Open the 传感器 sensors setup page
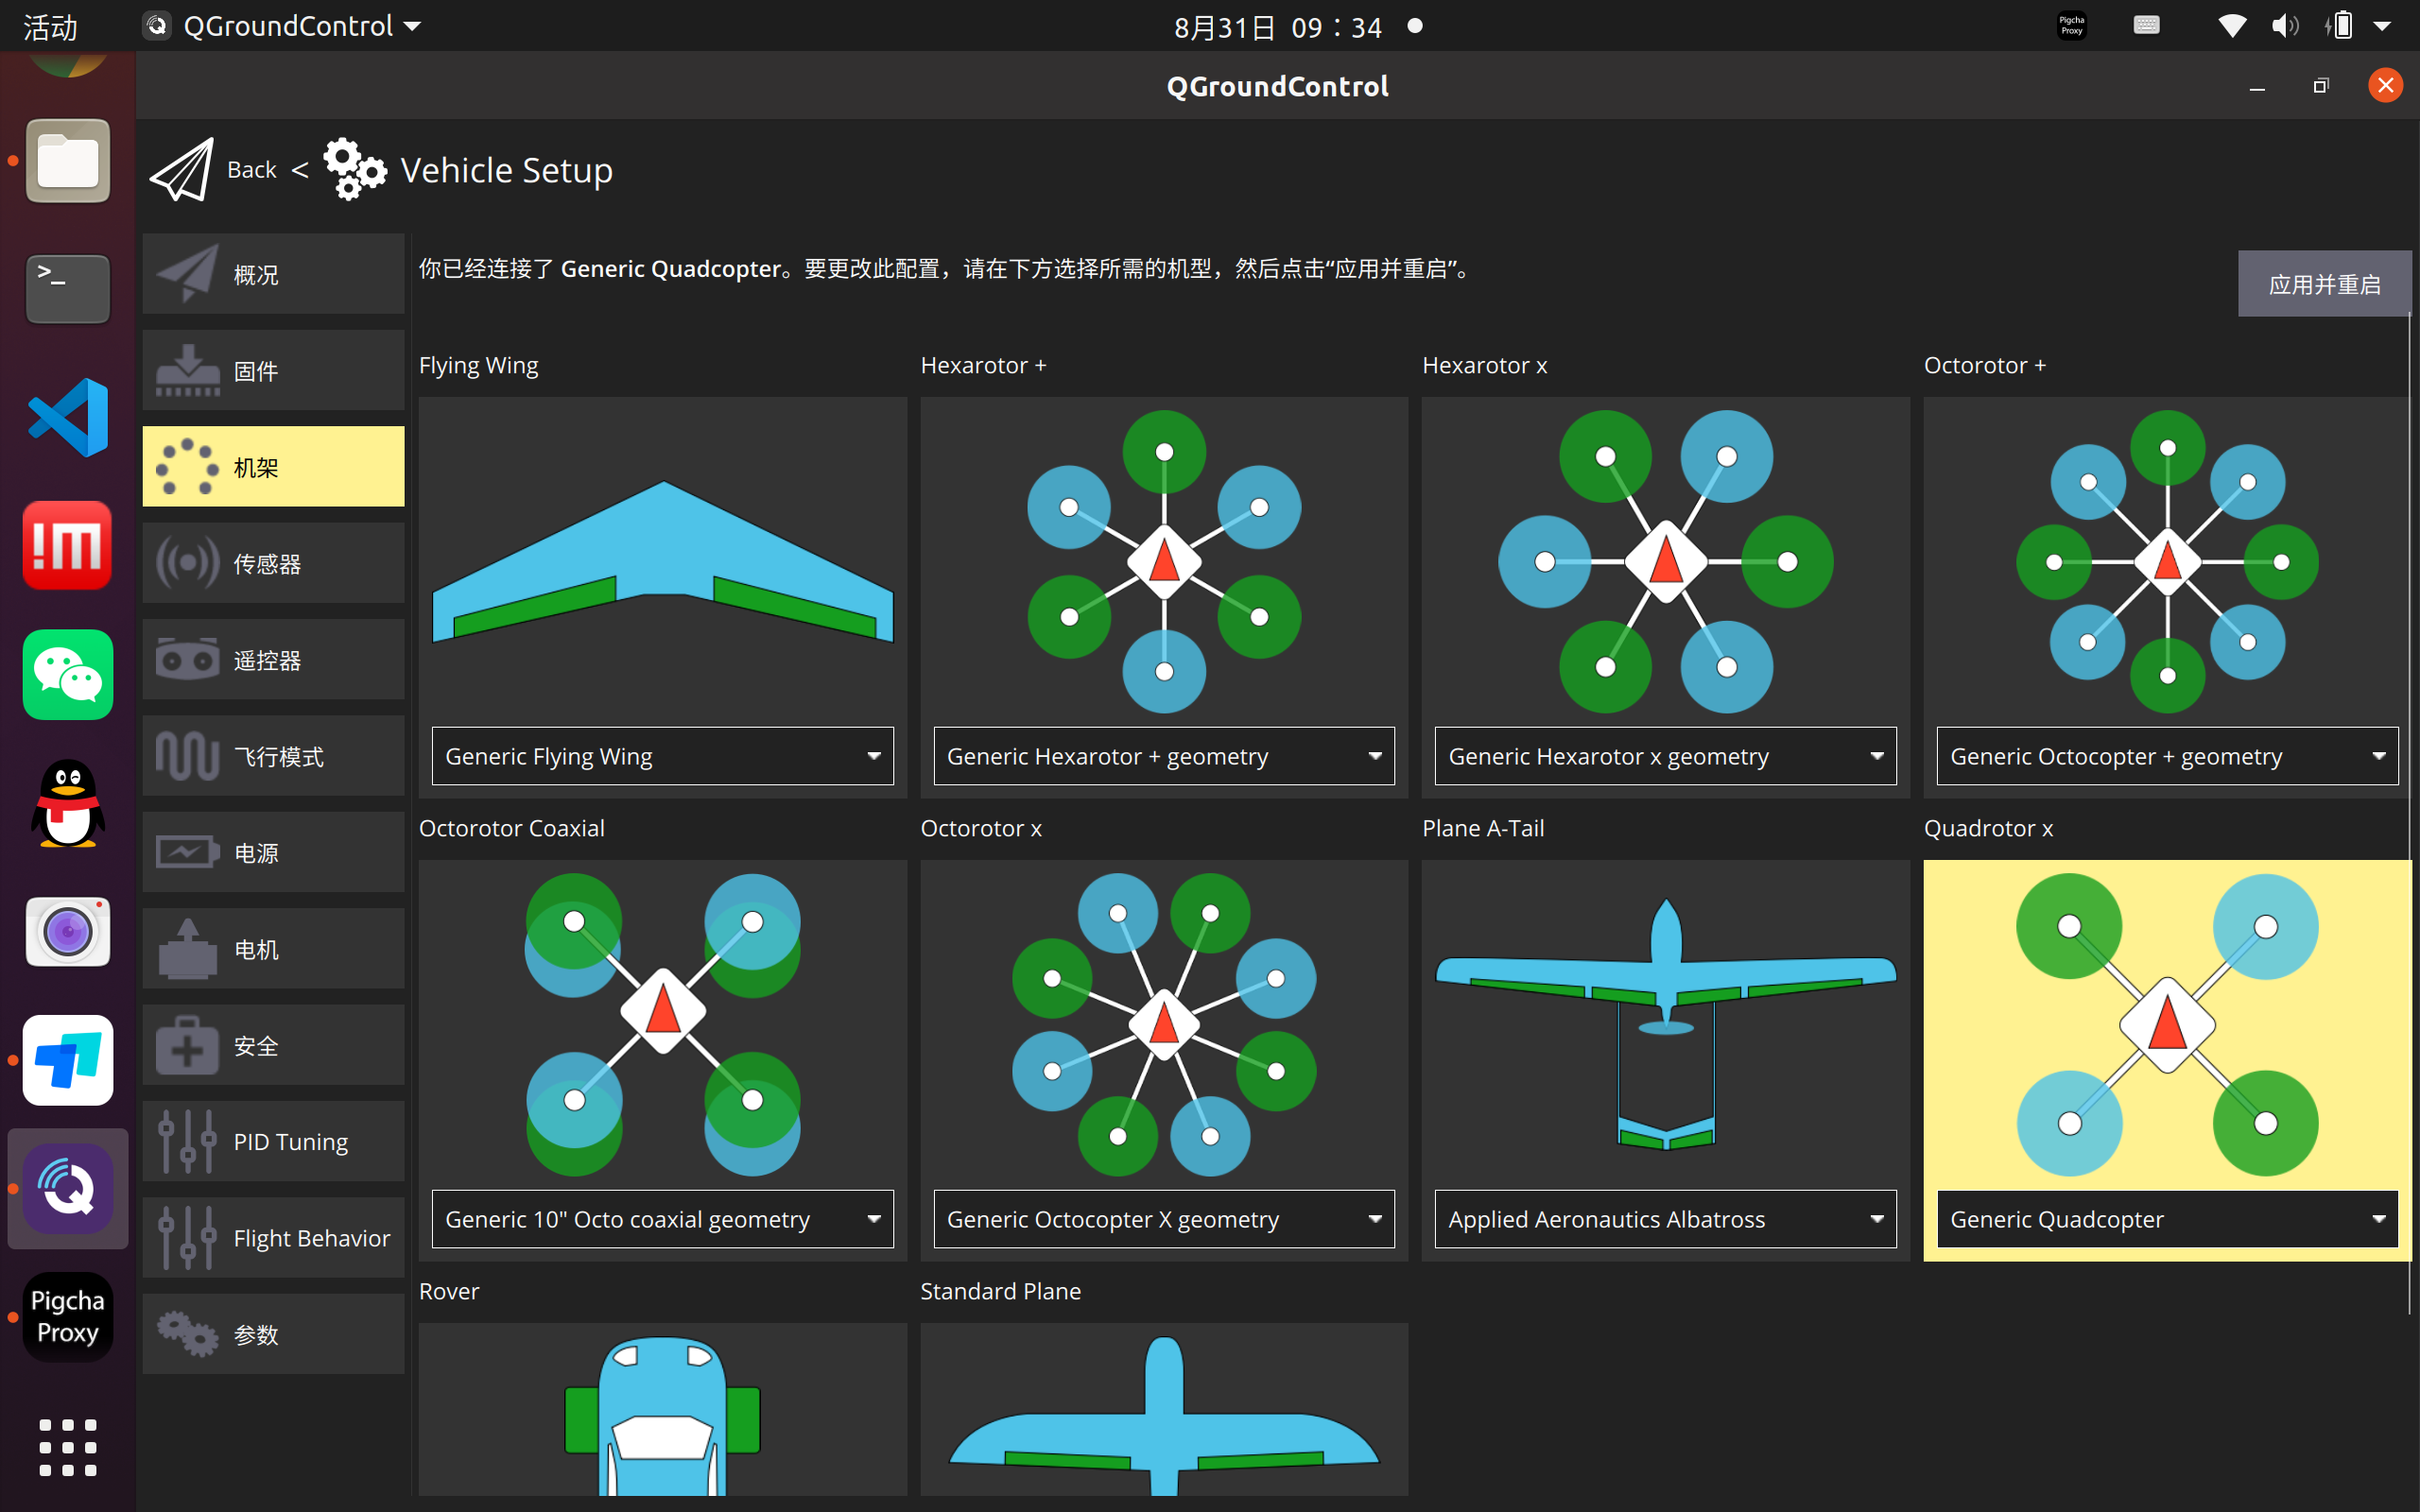This screenshot has width=2420, height=1512. click(273, 564)
